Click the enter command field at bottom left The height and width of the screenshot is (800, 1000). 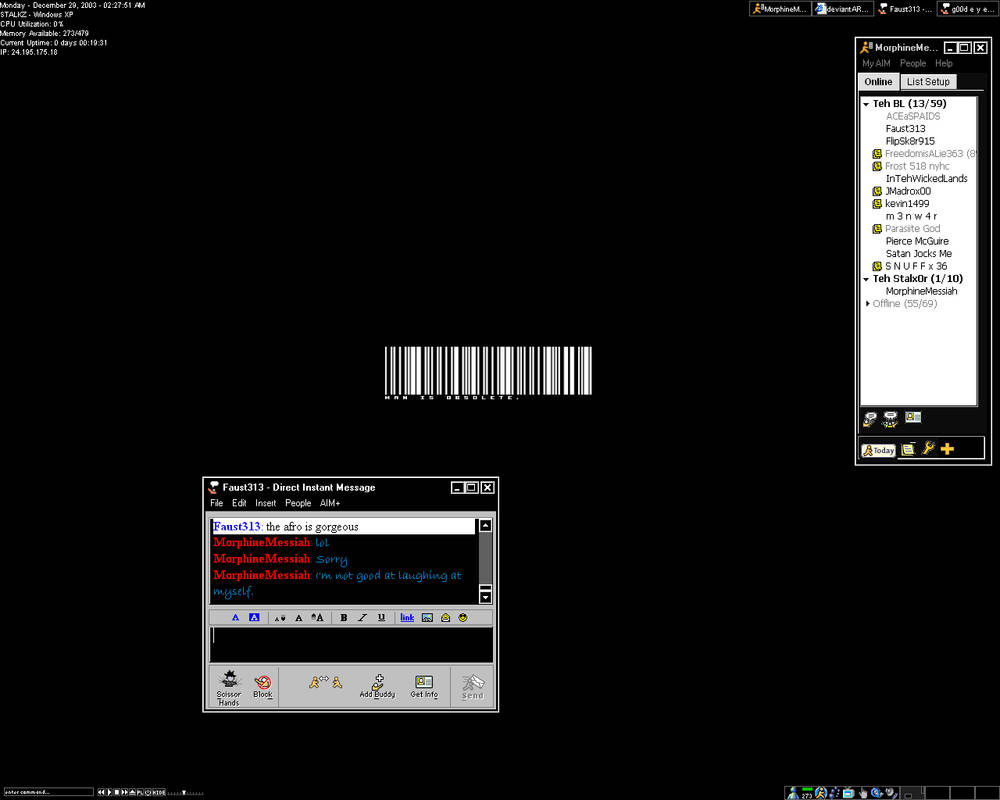point(48,792)
